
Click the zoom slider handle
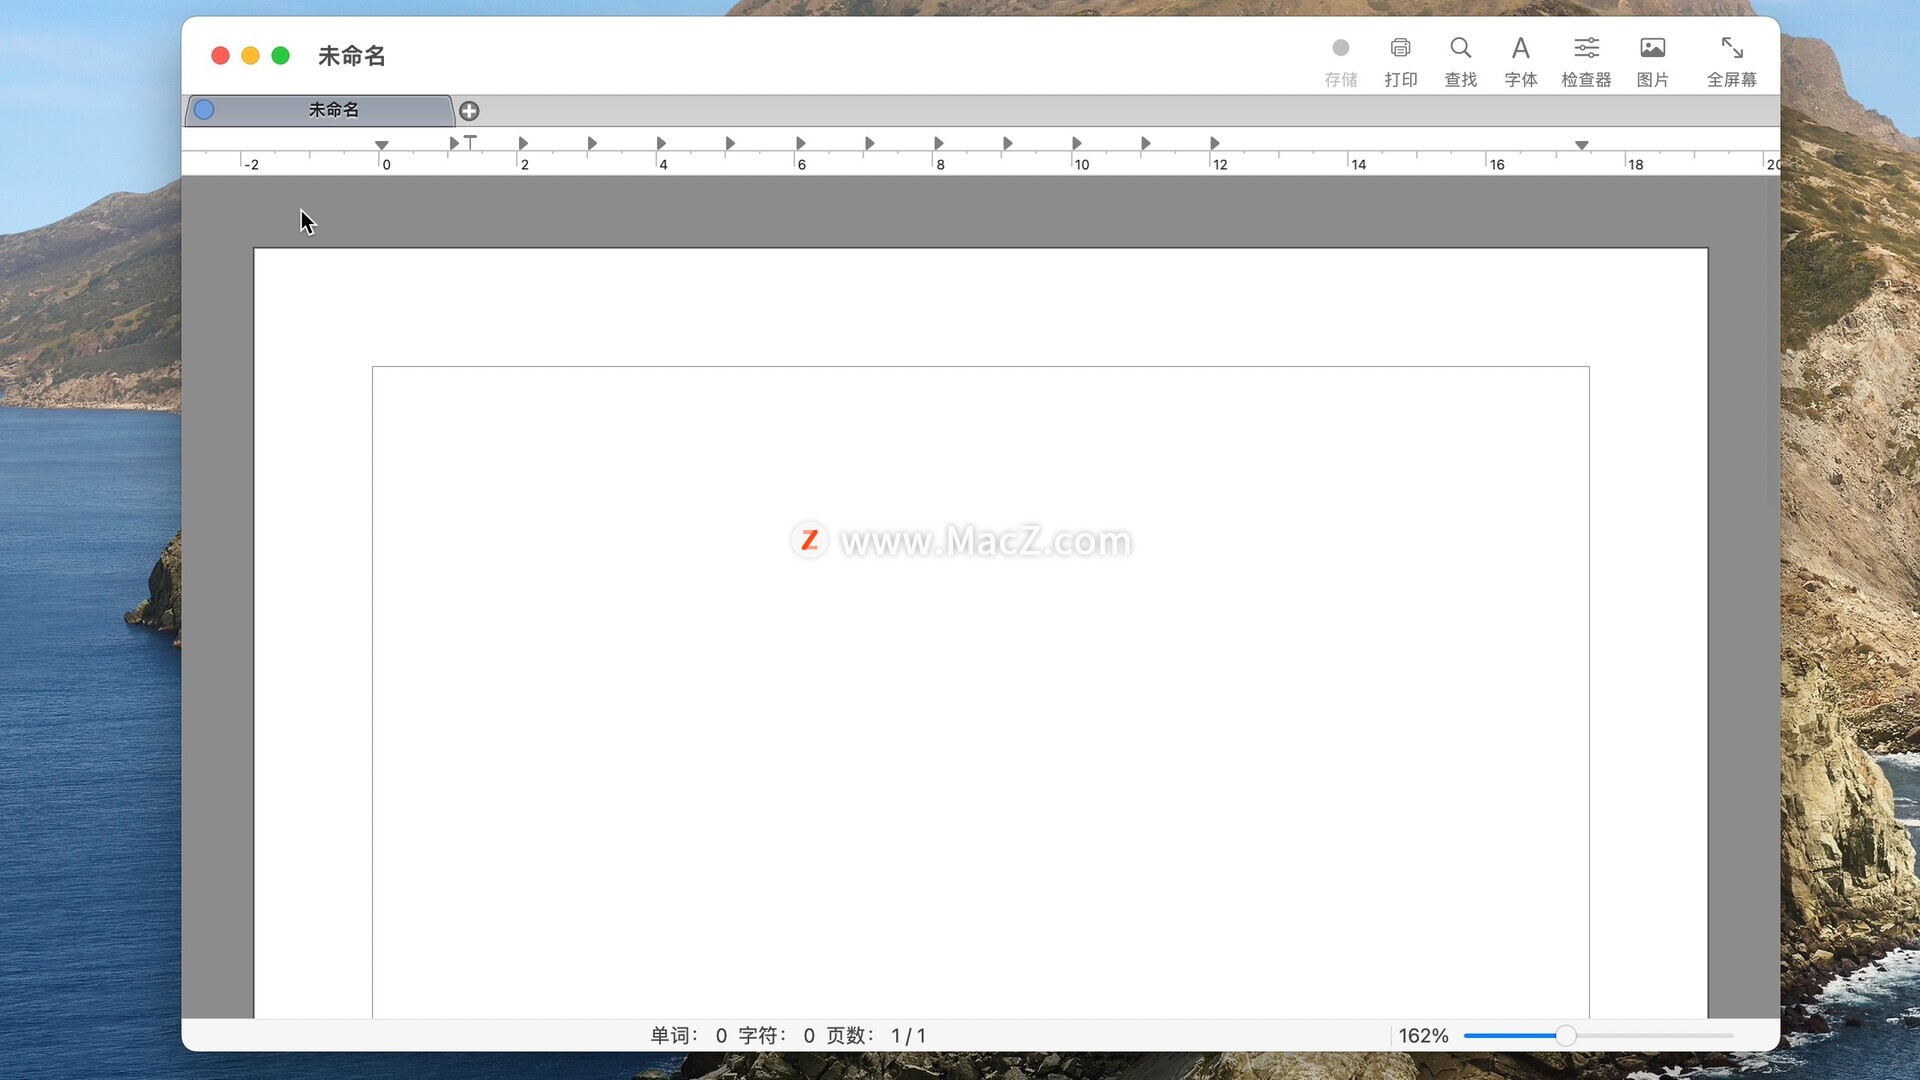[1566, 1036]
